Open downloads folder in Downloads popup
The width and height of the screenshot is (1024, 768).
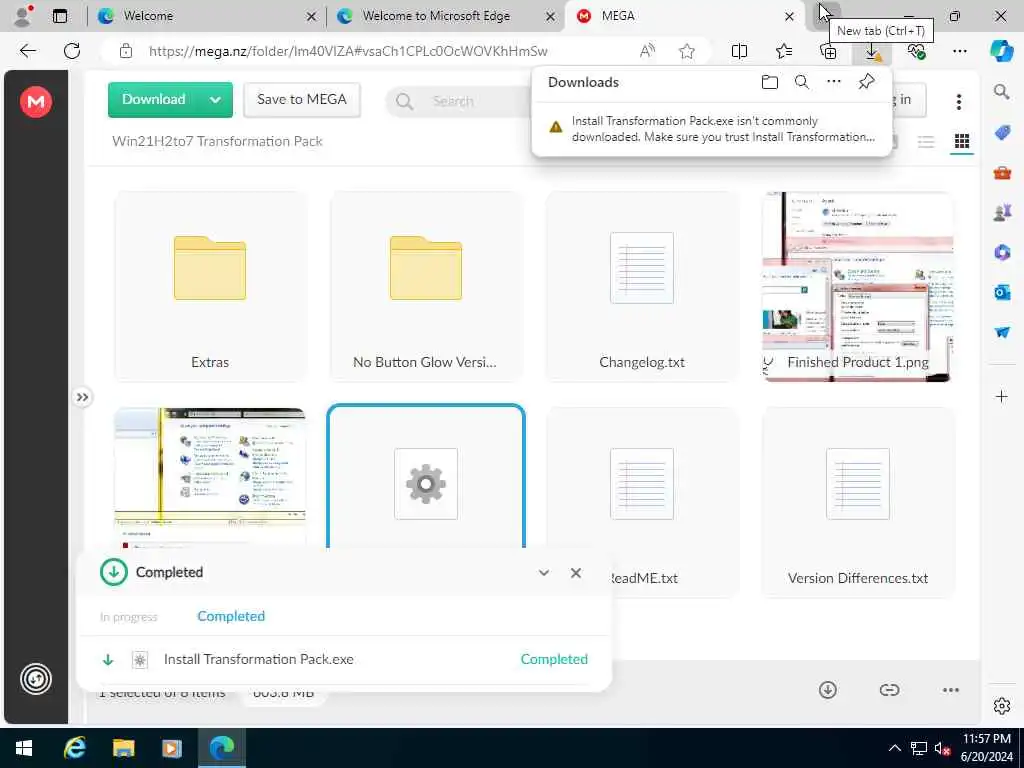pos(770,82)
